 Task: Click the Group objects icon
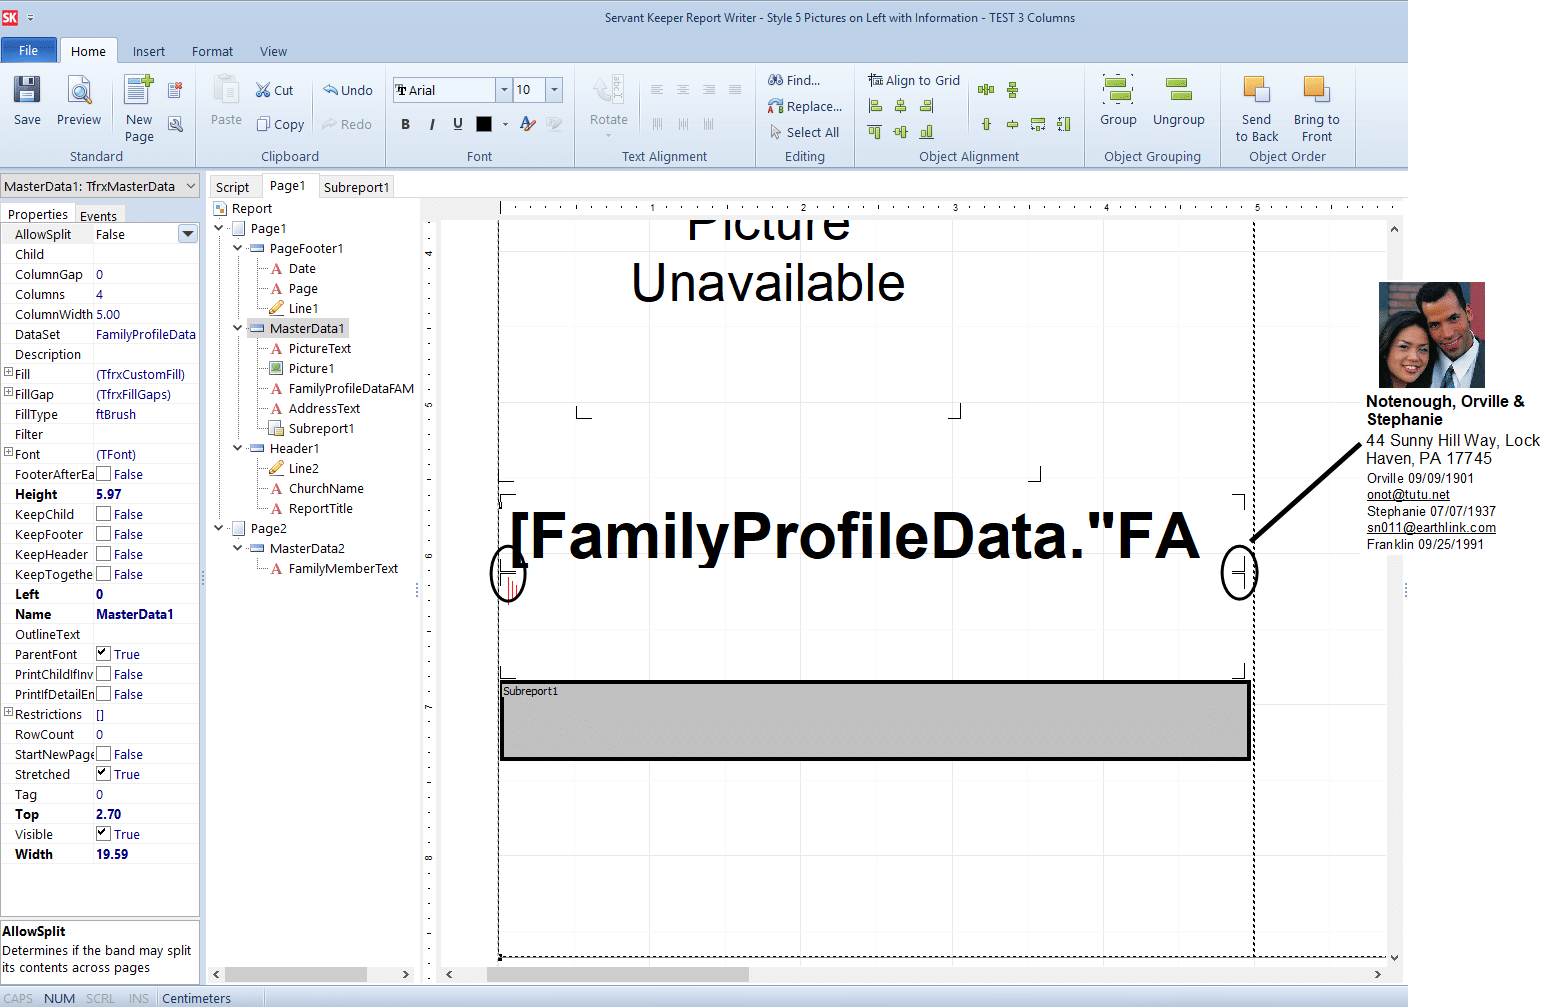(1118, 100)
